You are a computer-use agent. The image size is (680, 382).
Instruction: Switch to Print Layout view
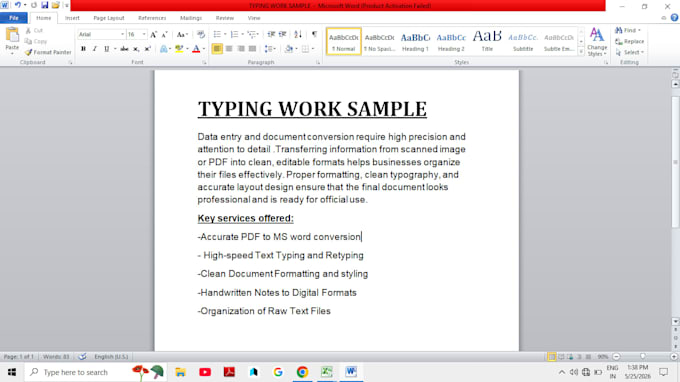point(552,357)
